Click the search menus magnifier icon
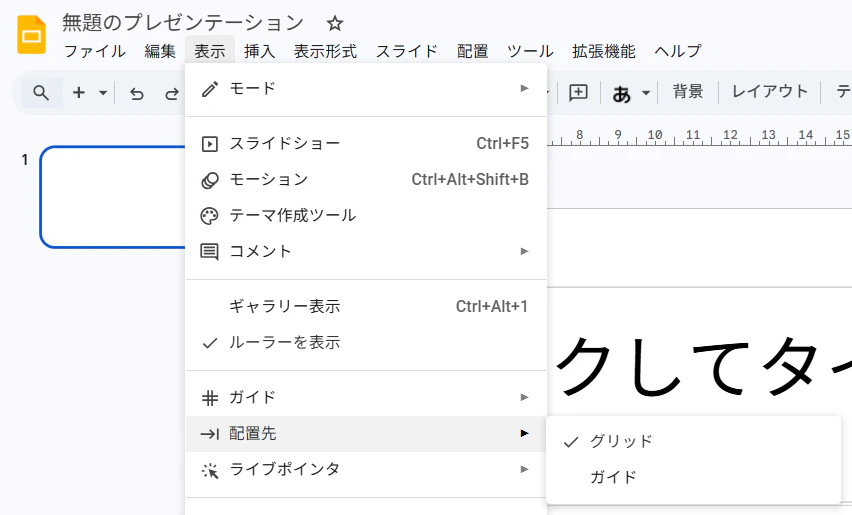Screen dimensions: 852x515 click(41, 93)
